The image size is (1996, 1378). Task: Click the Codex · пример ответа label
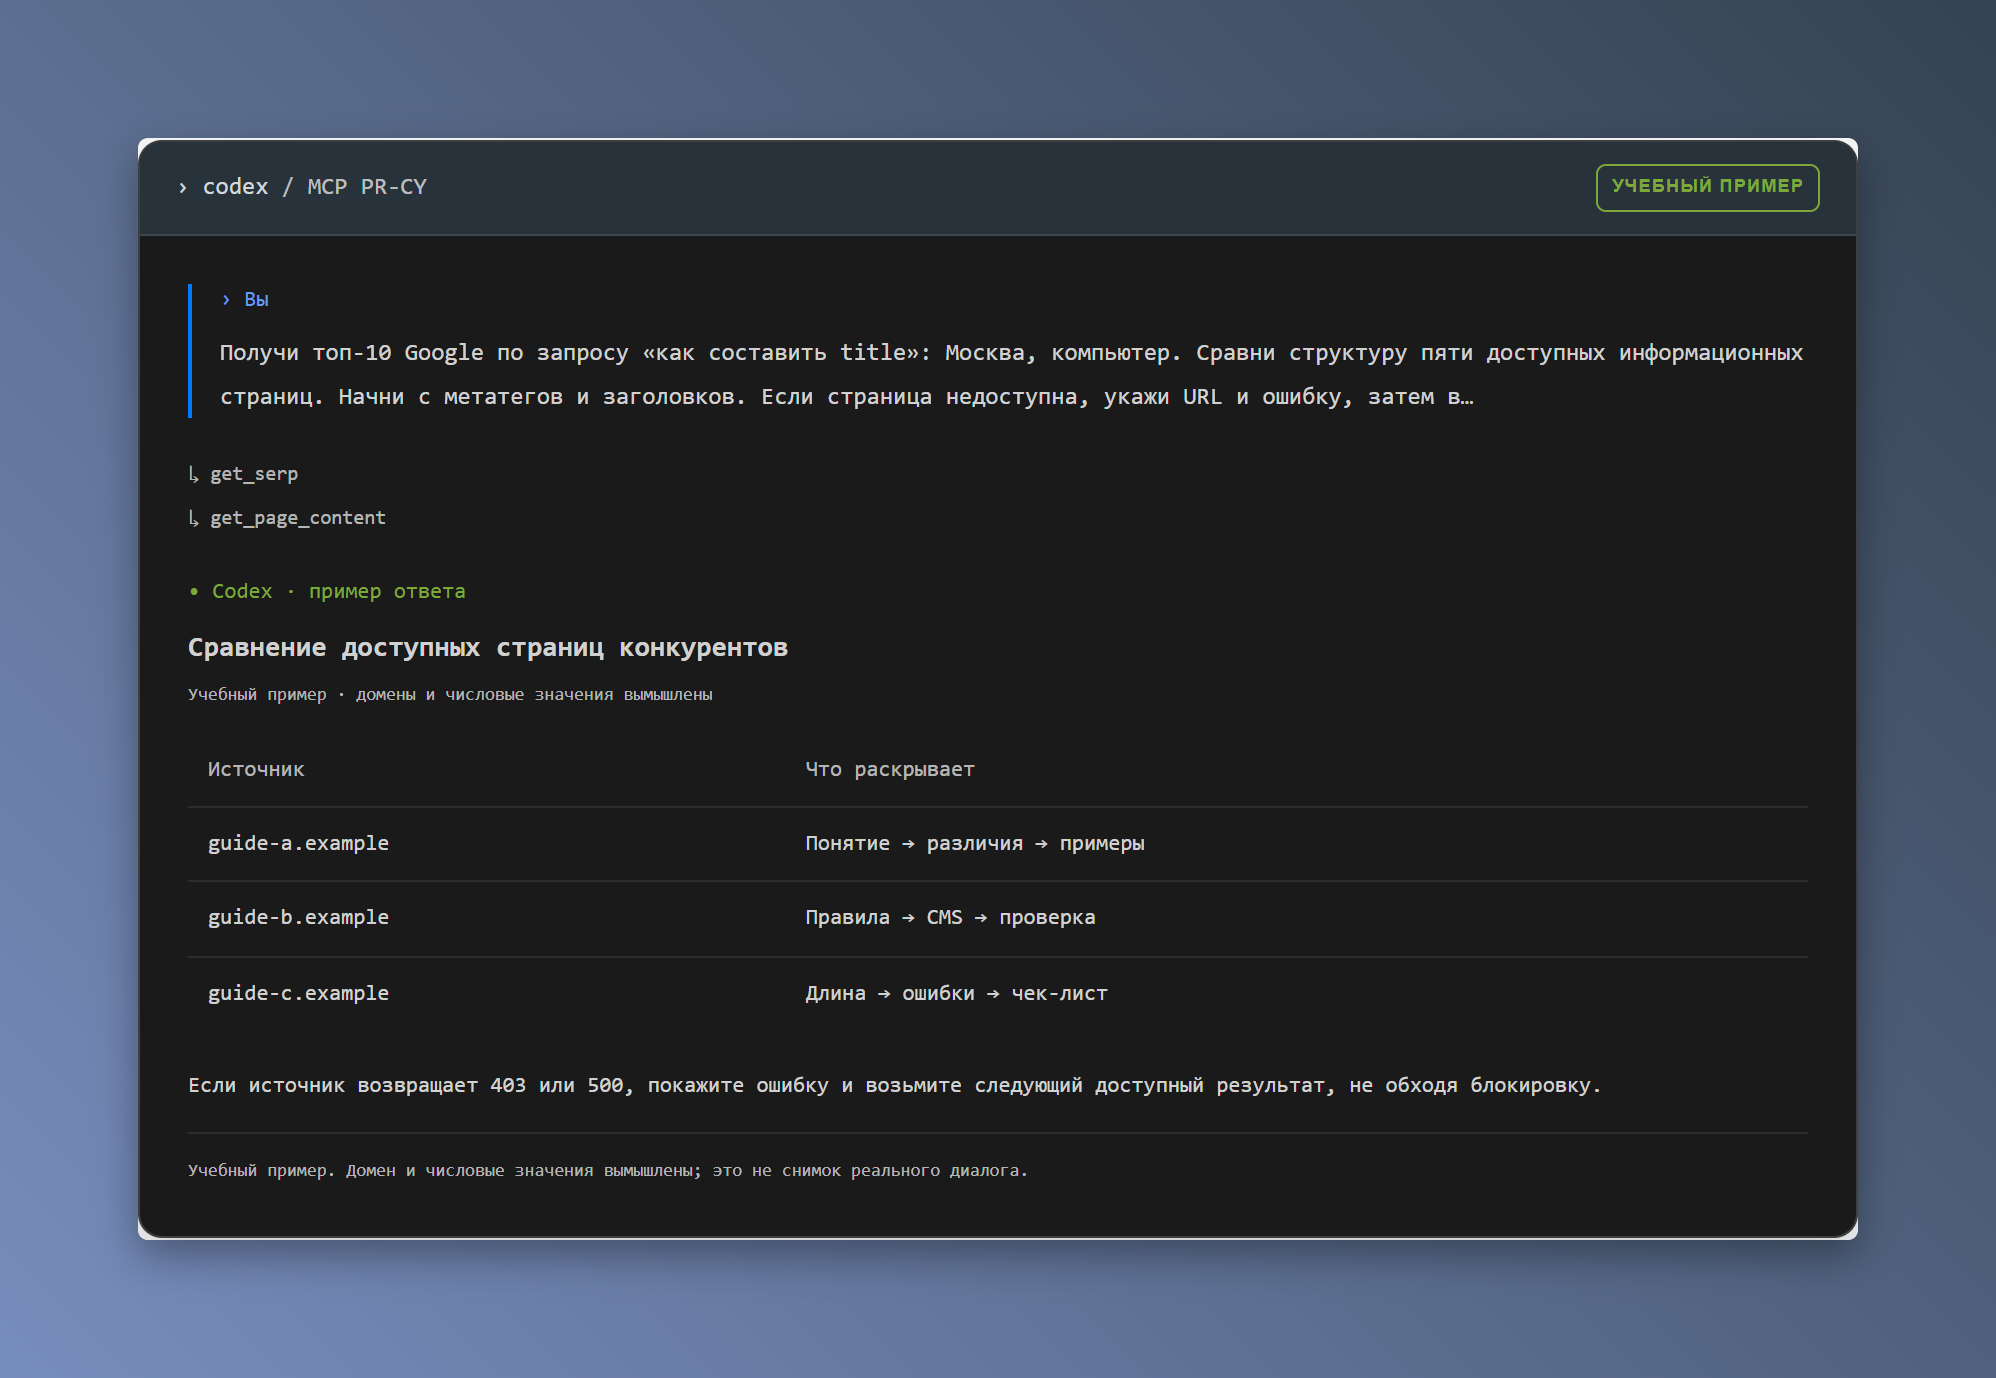338,591
